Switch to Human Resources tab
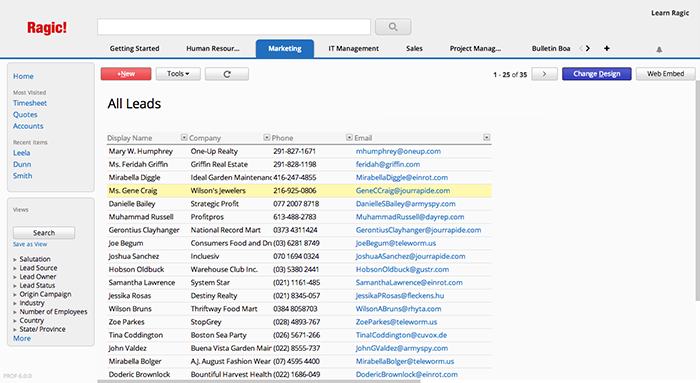Viewport: 700px width, 383px height. point(212,48)
